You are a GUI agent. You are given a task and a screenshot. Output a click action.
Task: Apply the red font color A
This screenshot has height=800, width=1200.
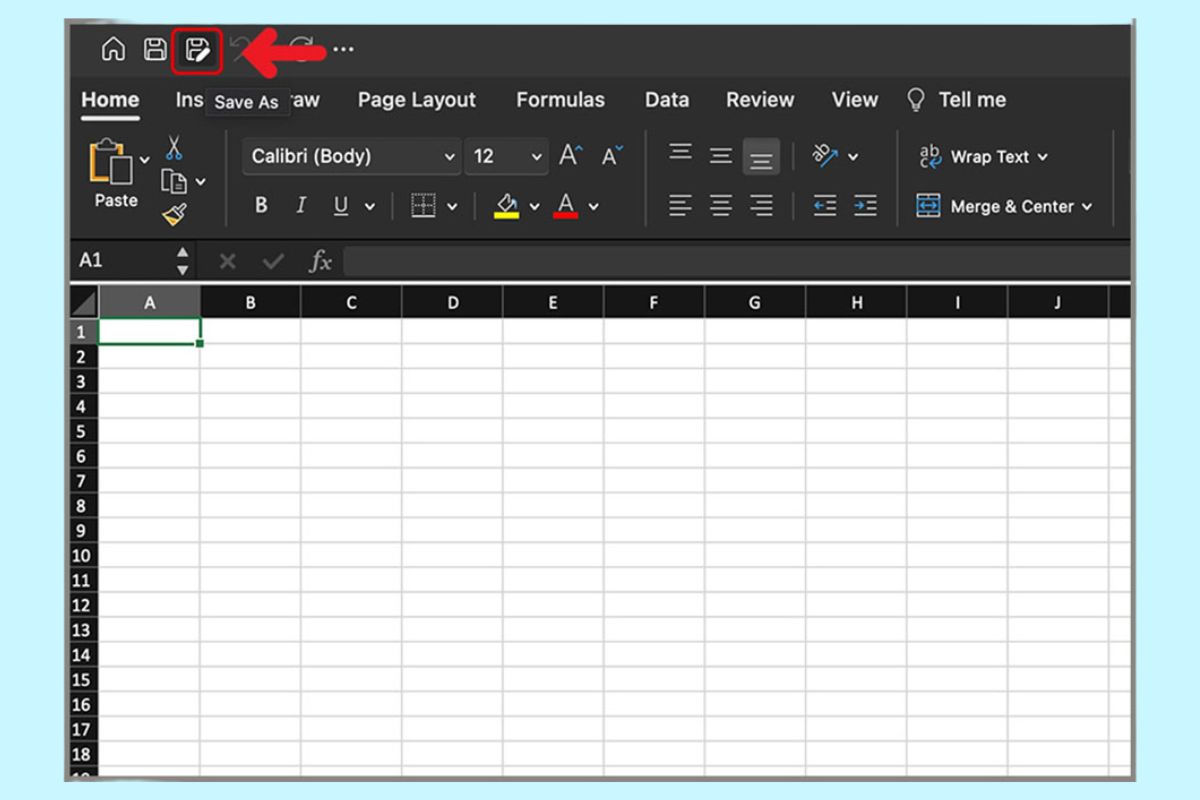coord(566,206)
